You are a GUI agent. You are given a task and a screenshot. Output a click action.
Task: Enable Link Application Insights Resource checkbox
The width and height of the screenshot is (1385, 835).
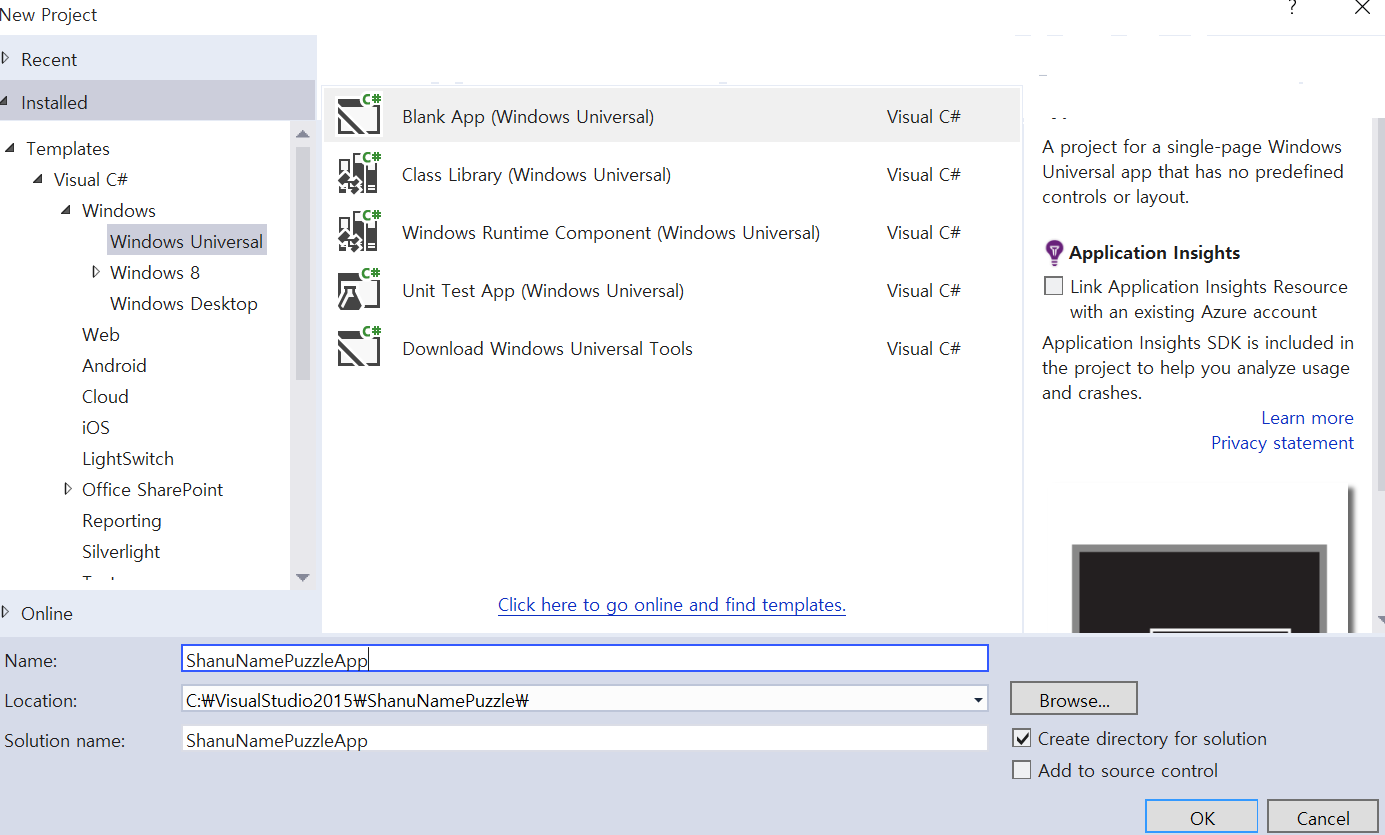point(1053,286)
